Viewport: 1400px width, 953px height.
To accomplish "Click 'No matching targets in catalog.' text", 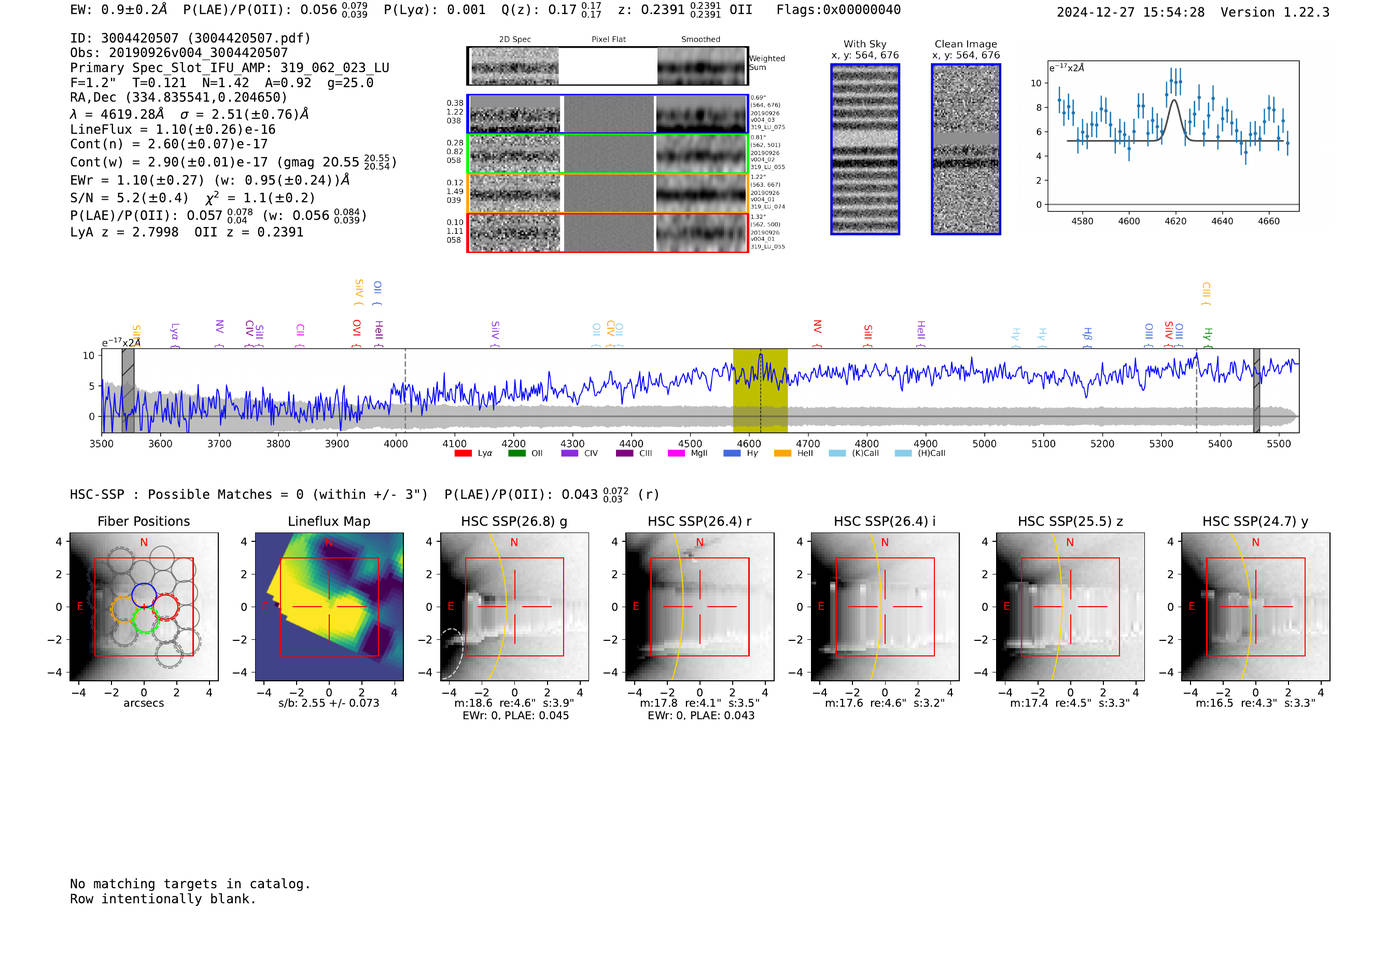I will pos(190,884).
